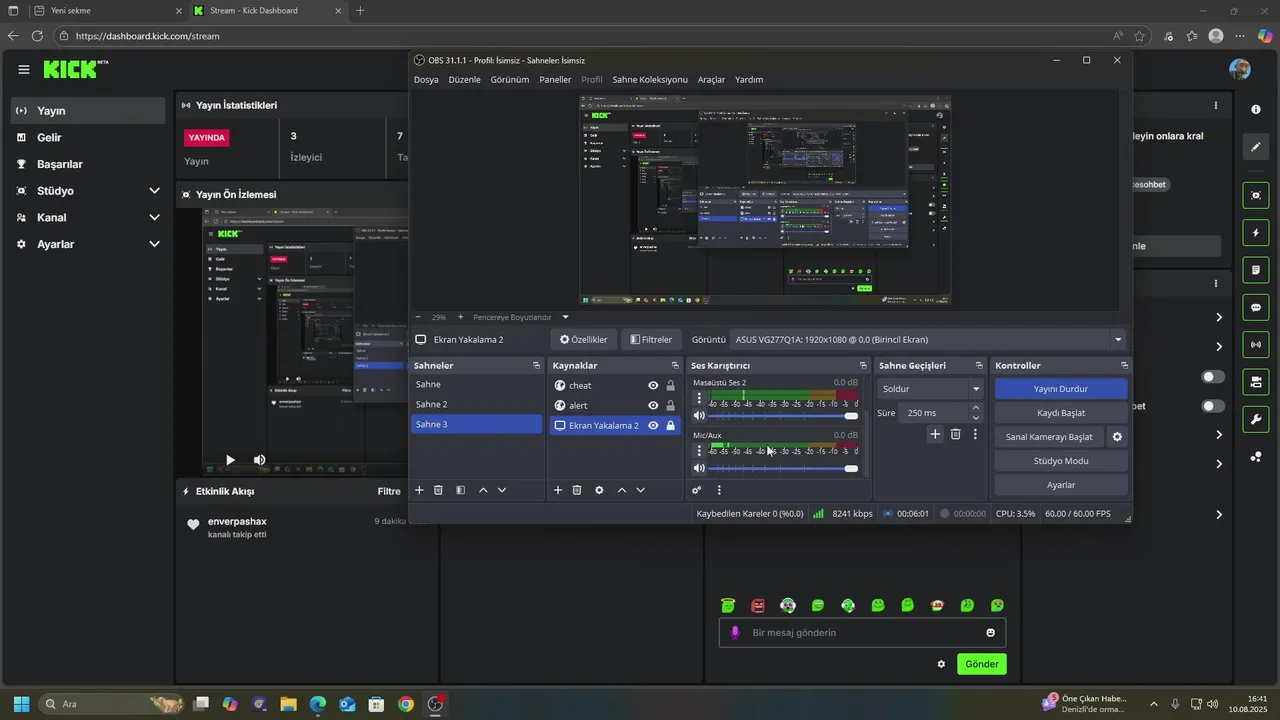Move selected source down in Kaynaklar
The width and height of the screenshot is (1280, 720).
click(641, 490)
